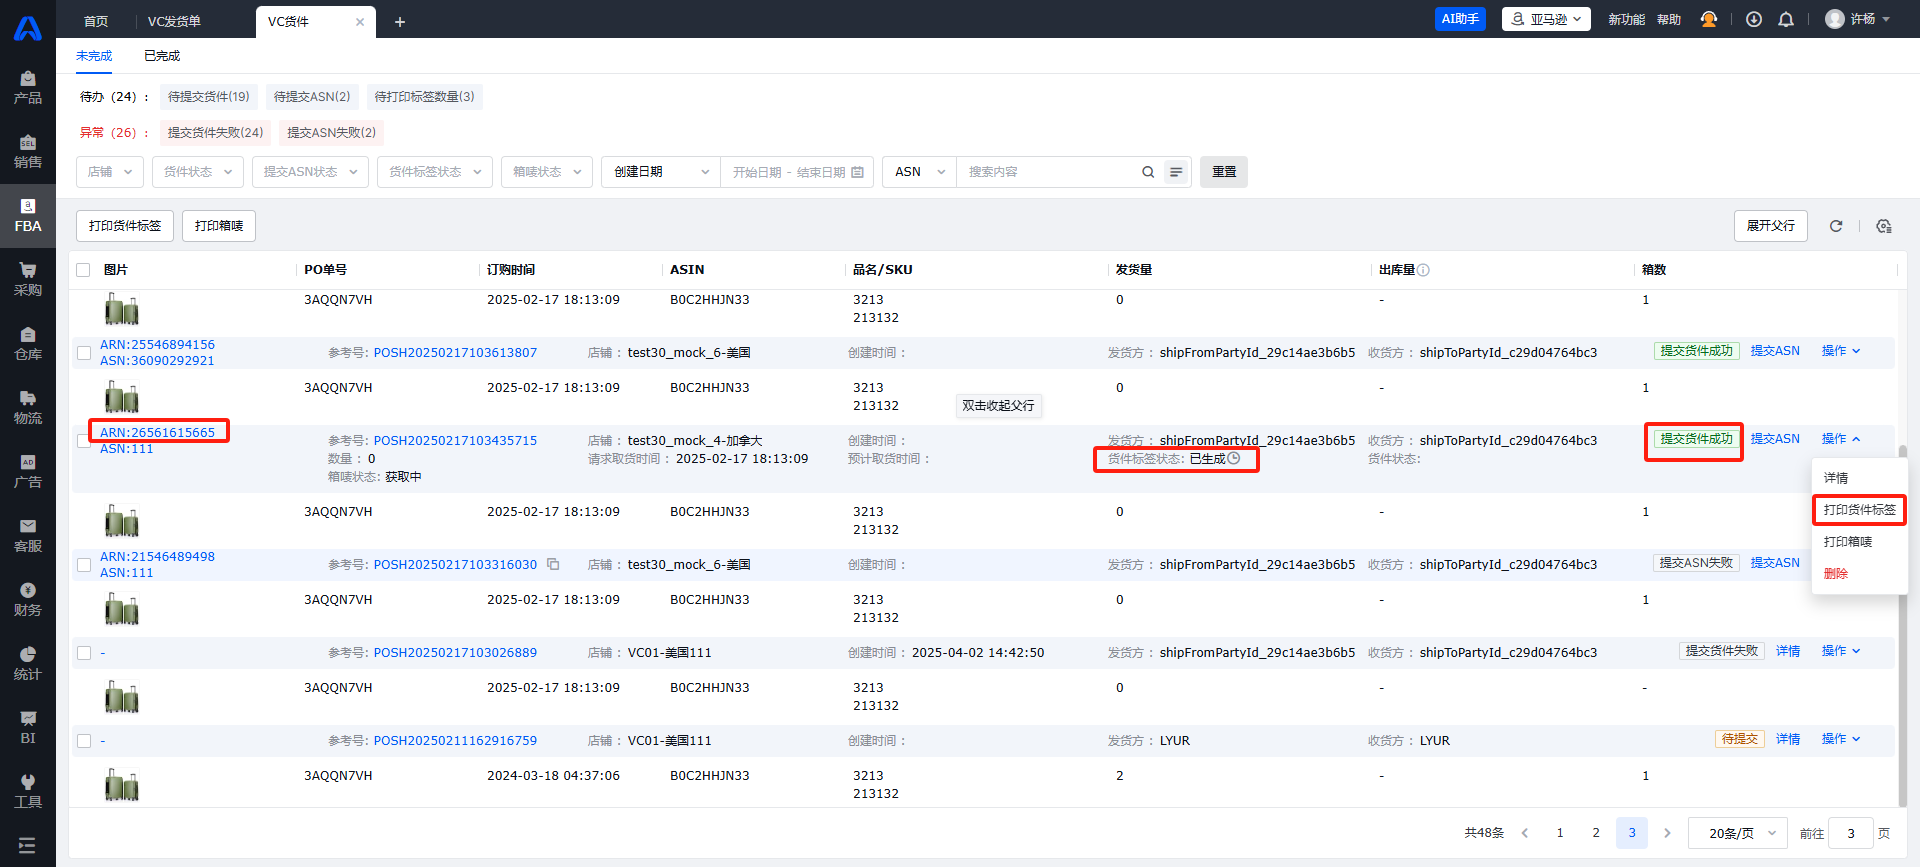Expand the 店铺 filter dropdown
1920x867 pixels.
[110, 172]
